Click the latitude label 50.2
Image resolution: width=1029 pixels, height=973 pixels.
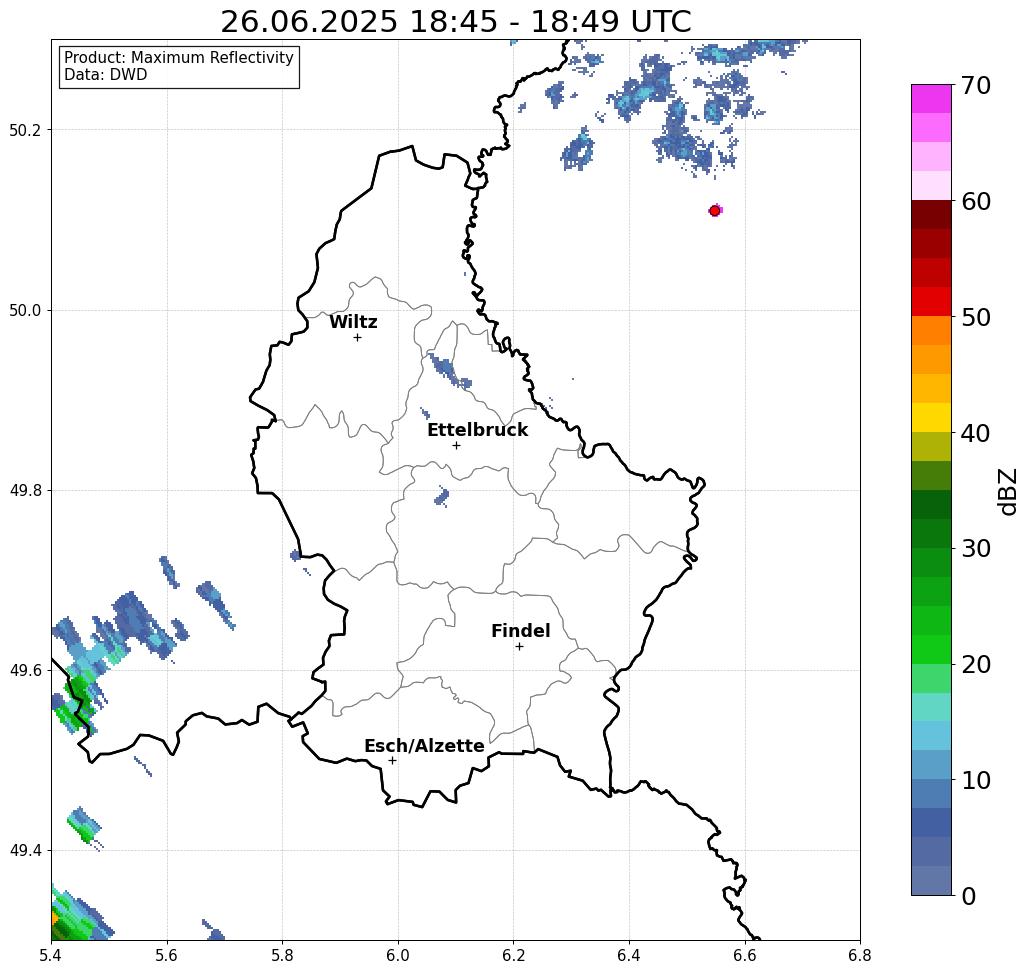pos(25,130)
